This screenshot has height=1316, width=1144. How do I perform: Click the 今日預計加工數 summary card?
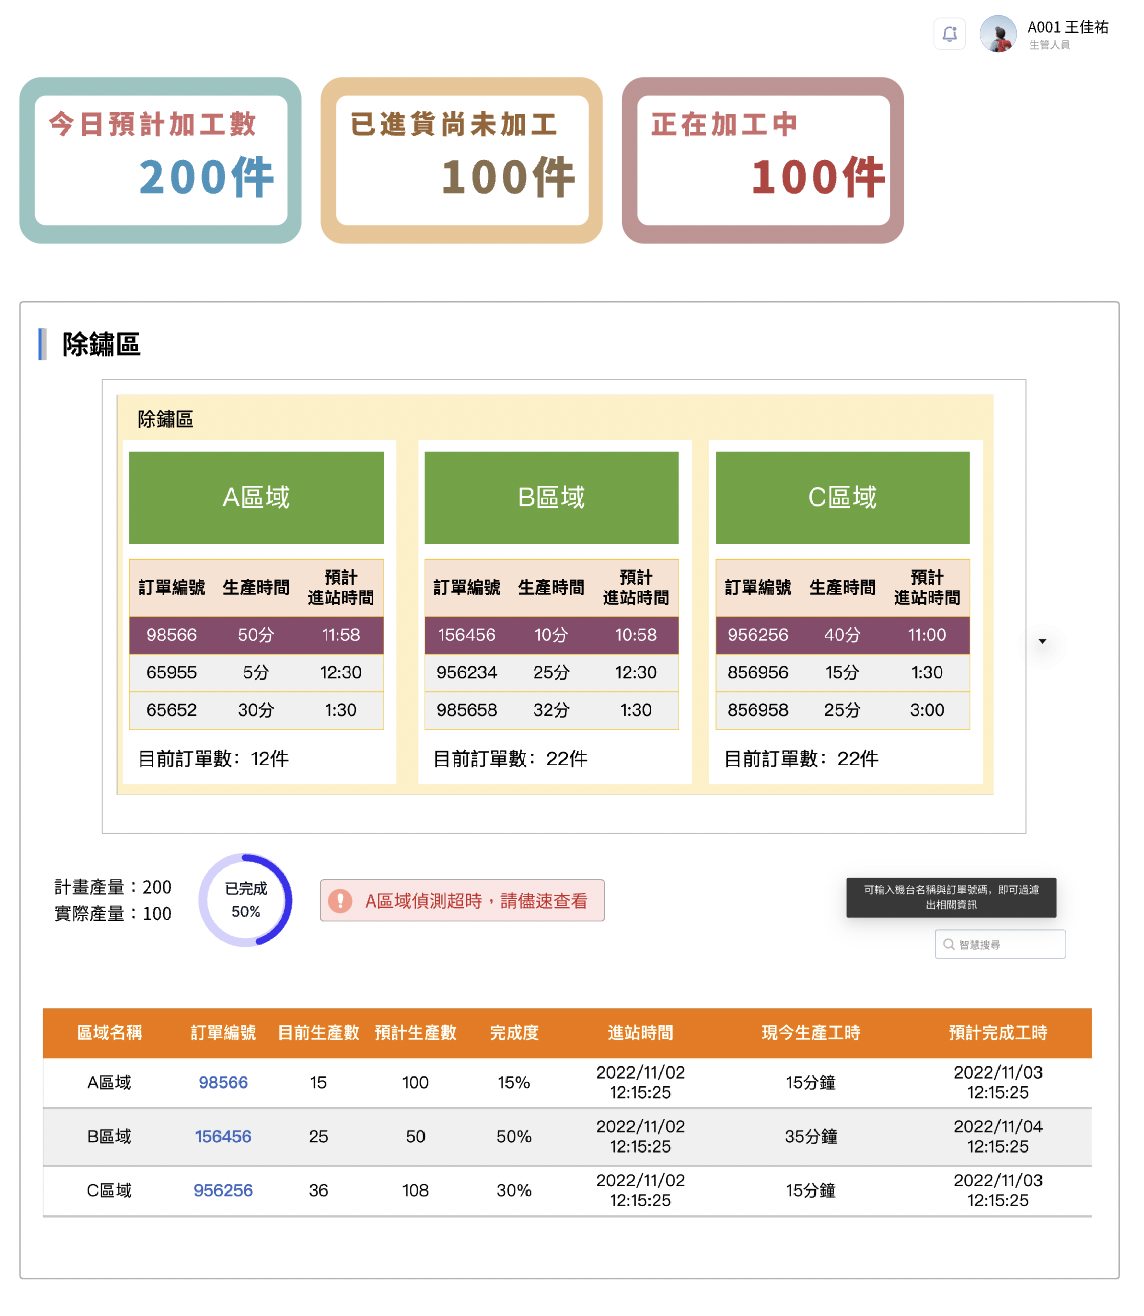(x=160, y=160)
